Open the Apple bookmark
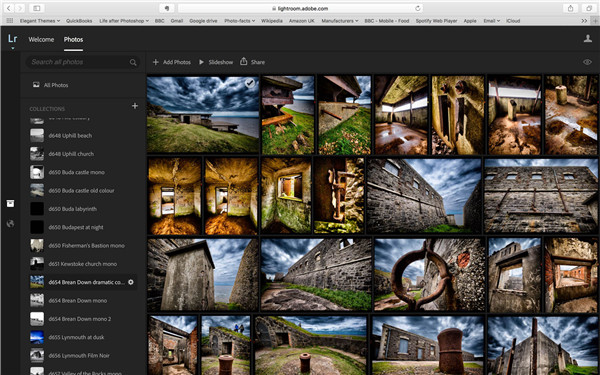This screenshot has height=375, width=600. coord(470,21)
